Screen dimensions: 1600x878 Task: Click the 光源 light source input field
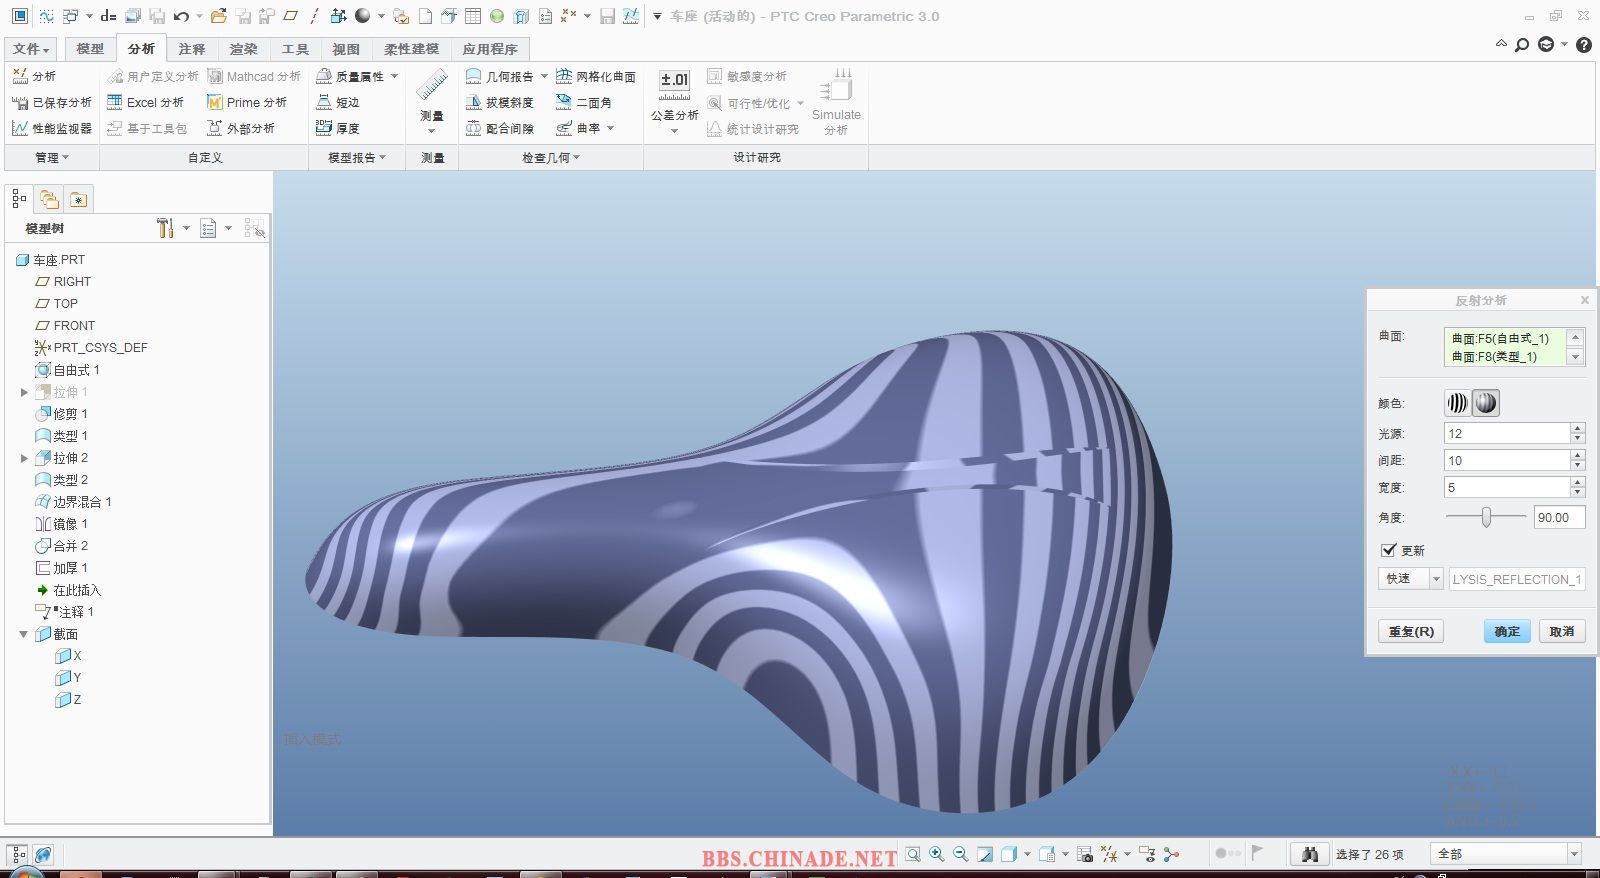click(1506, 433)
